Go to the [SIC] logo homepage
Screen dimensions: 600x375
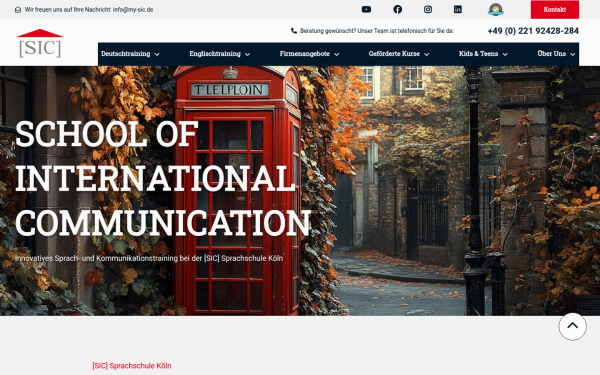coord(40,43)
